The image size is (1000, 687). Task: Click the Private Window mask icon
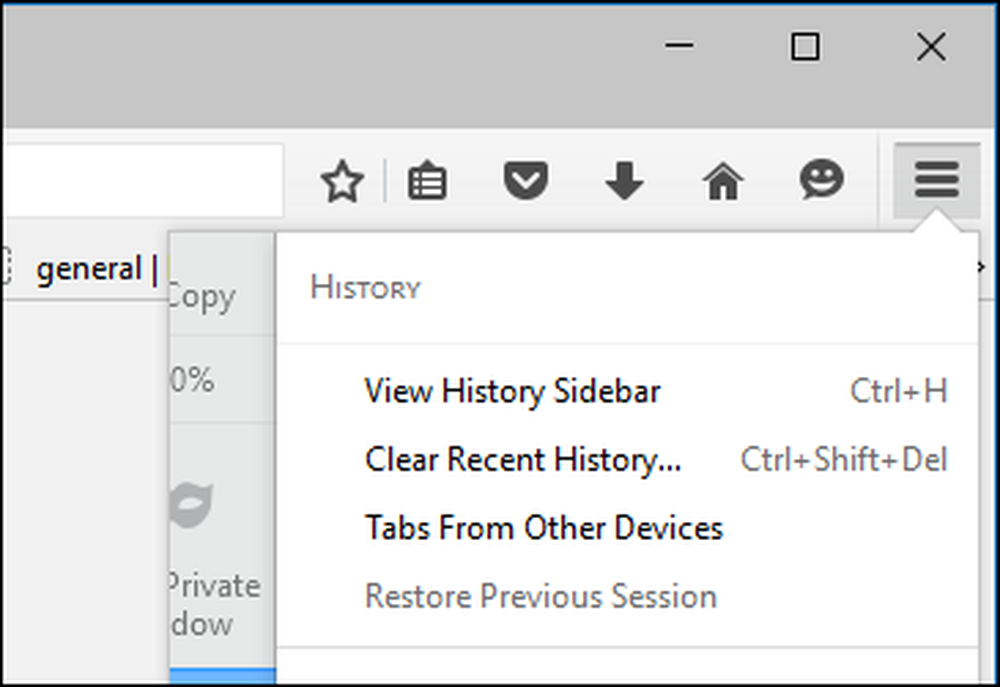(x=191, y=505)
